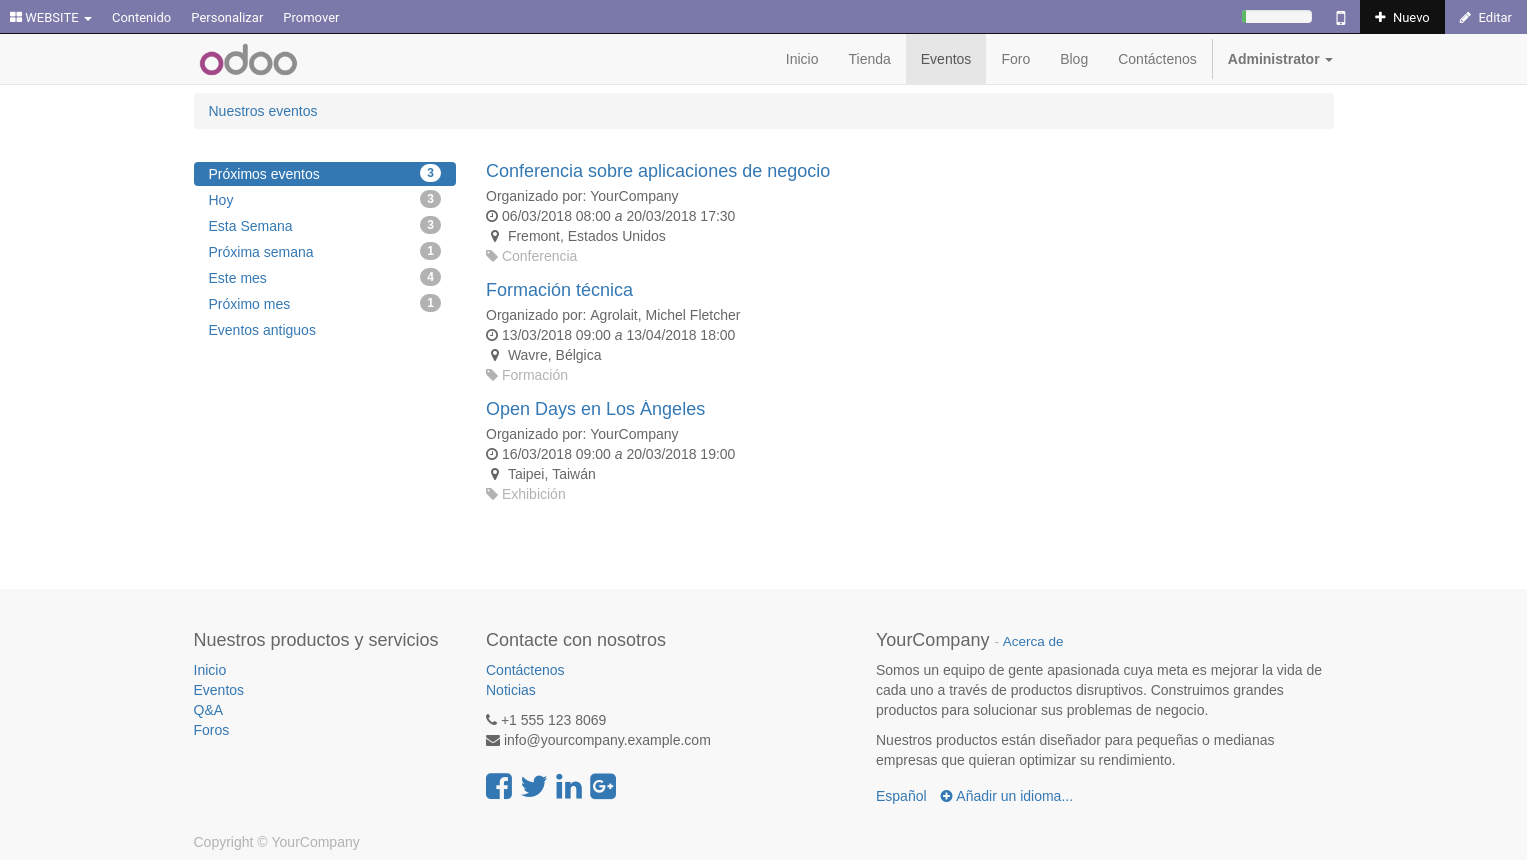Open the WEBSITE dropdown menu
The image size is (1527, 860).
click(x=50, y=17)
